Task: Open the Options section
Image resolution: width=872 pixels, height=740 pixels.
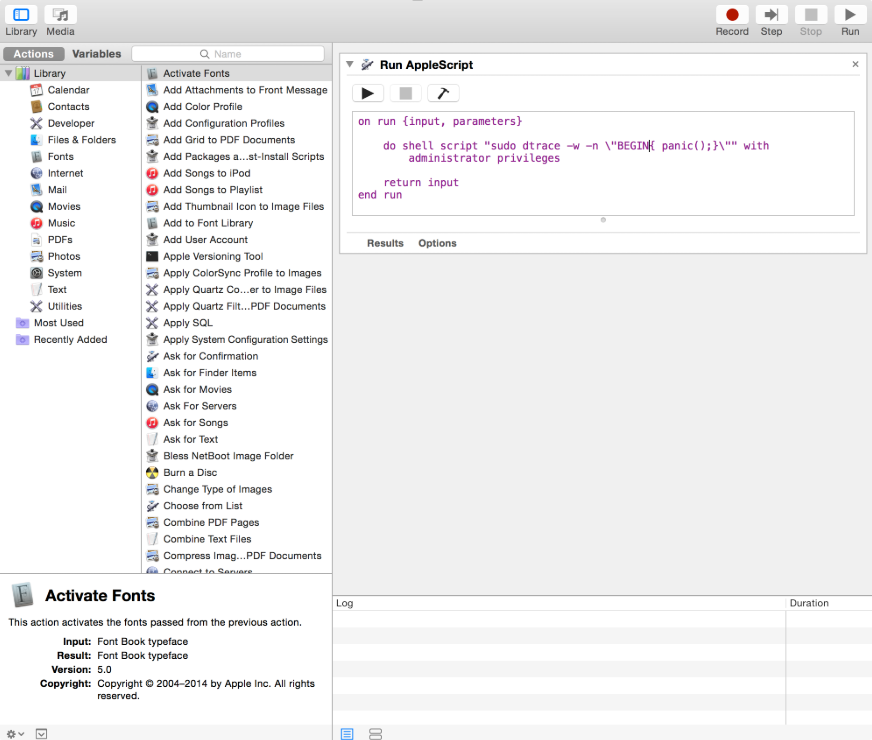Action: point(437,244)
